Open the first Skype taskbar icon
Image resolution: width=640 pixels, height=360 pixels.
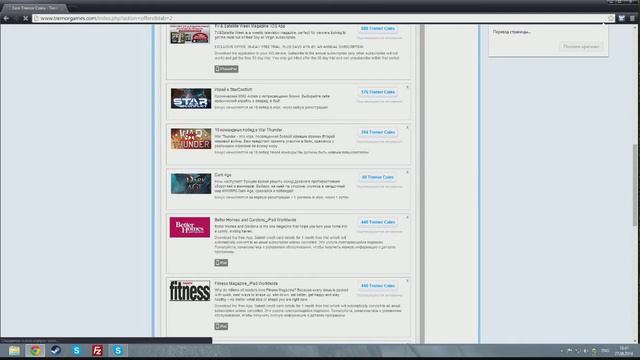pyautogui.click(x=76, y=351)
